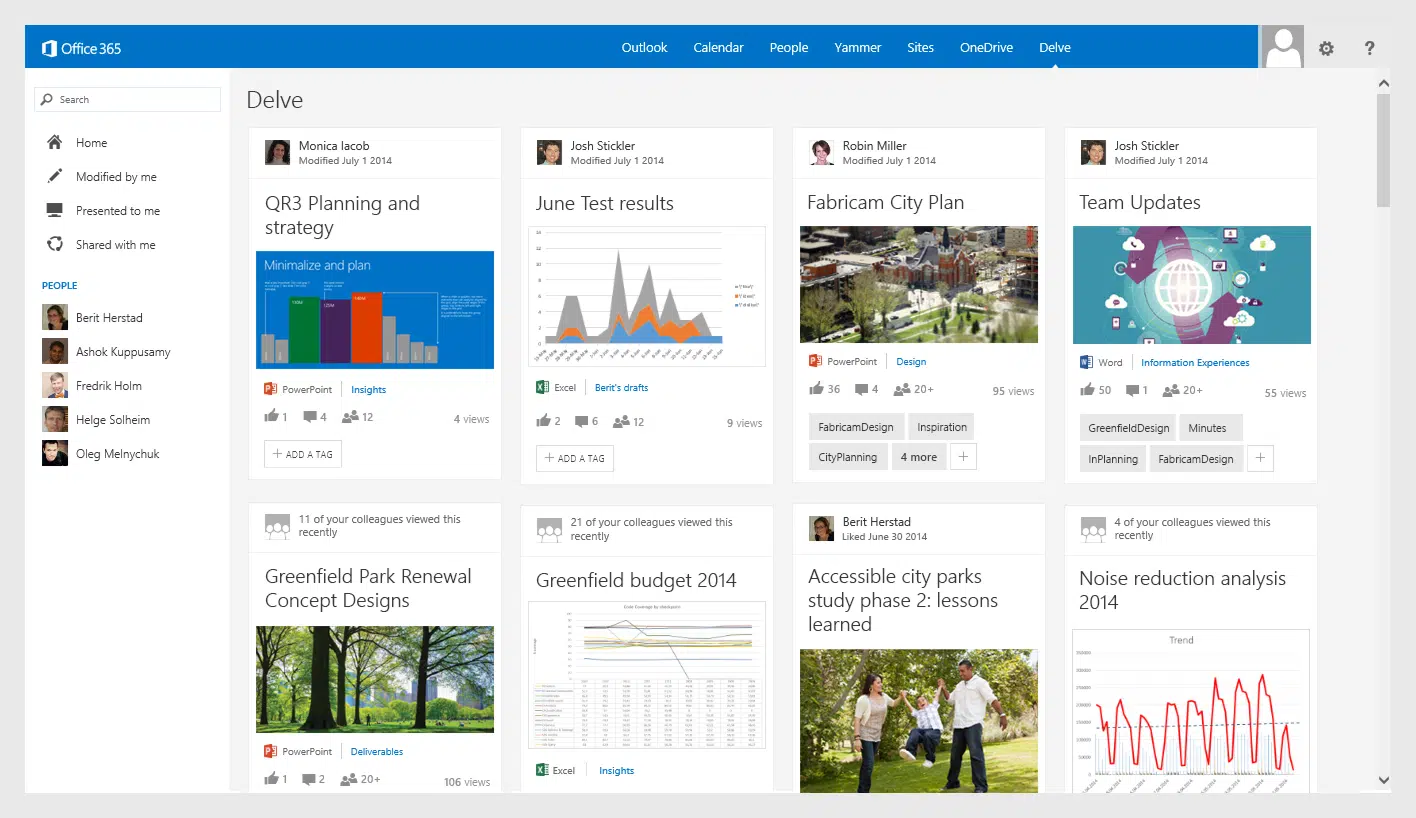Click the Office 365 logo

click(82, 48)
